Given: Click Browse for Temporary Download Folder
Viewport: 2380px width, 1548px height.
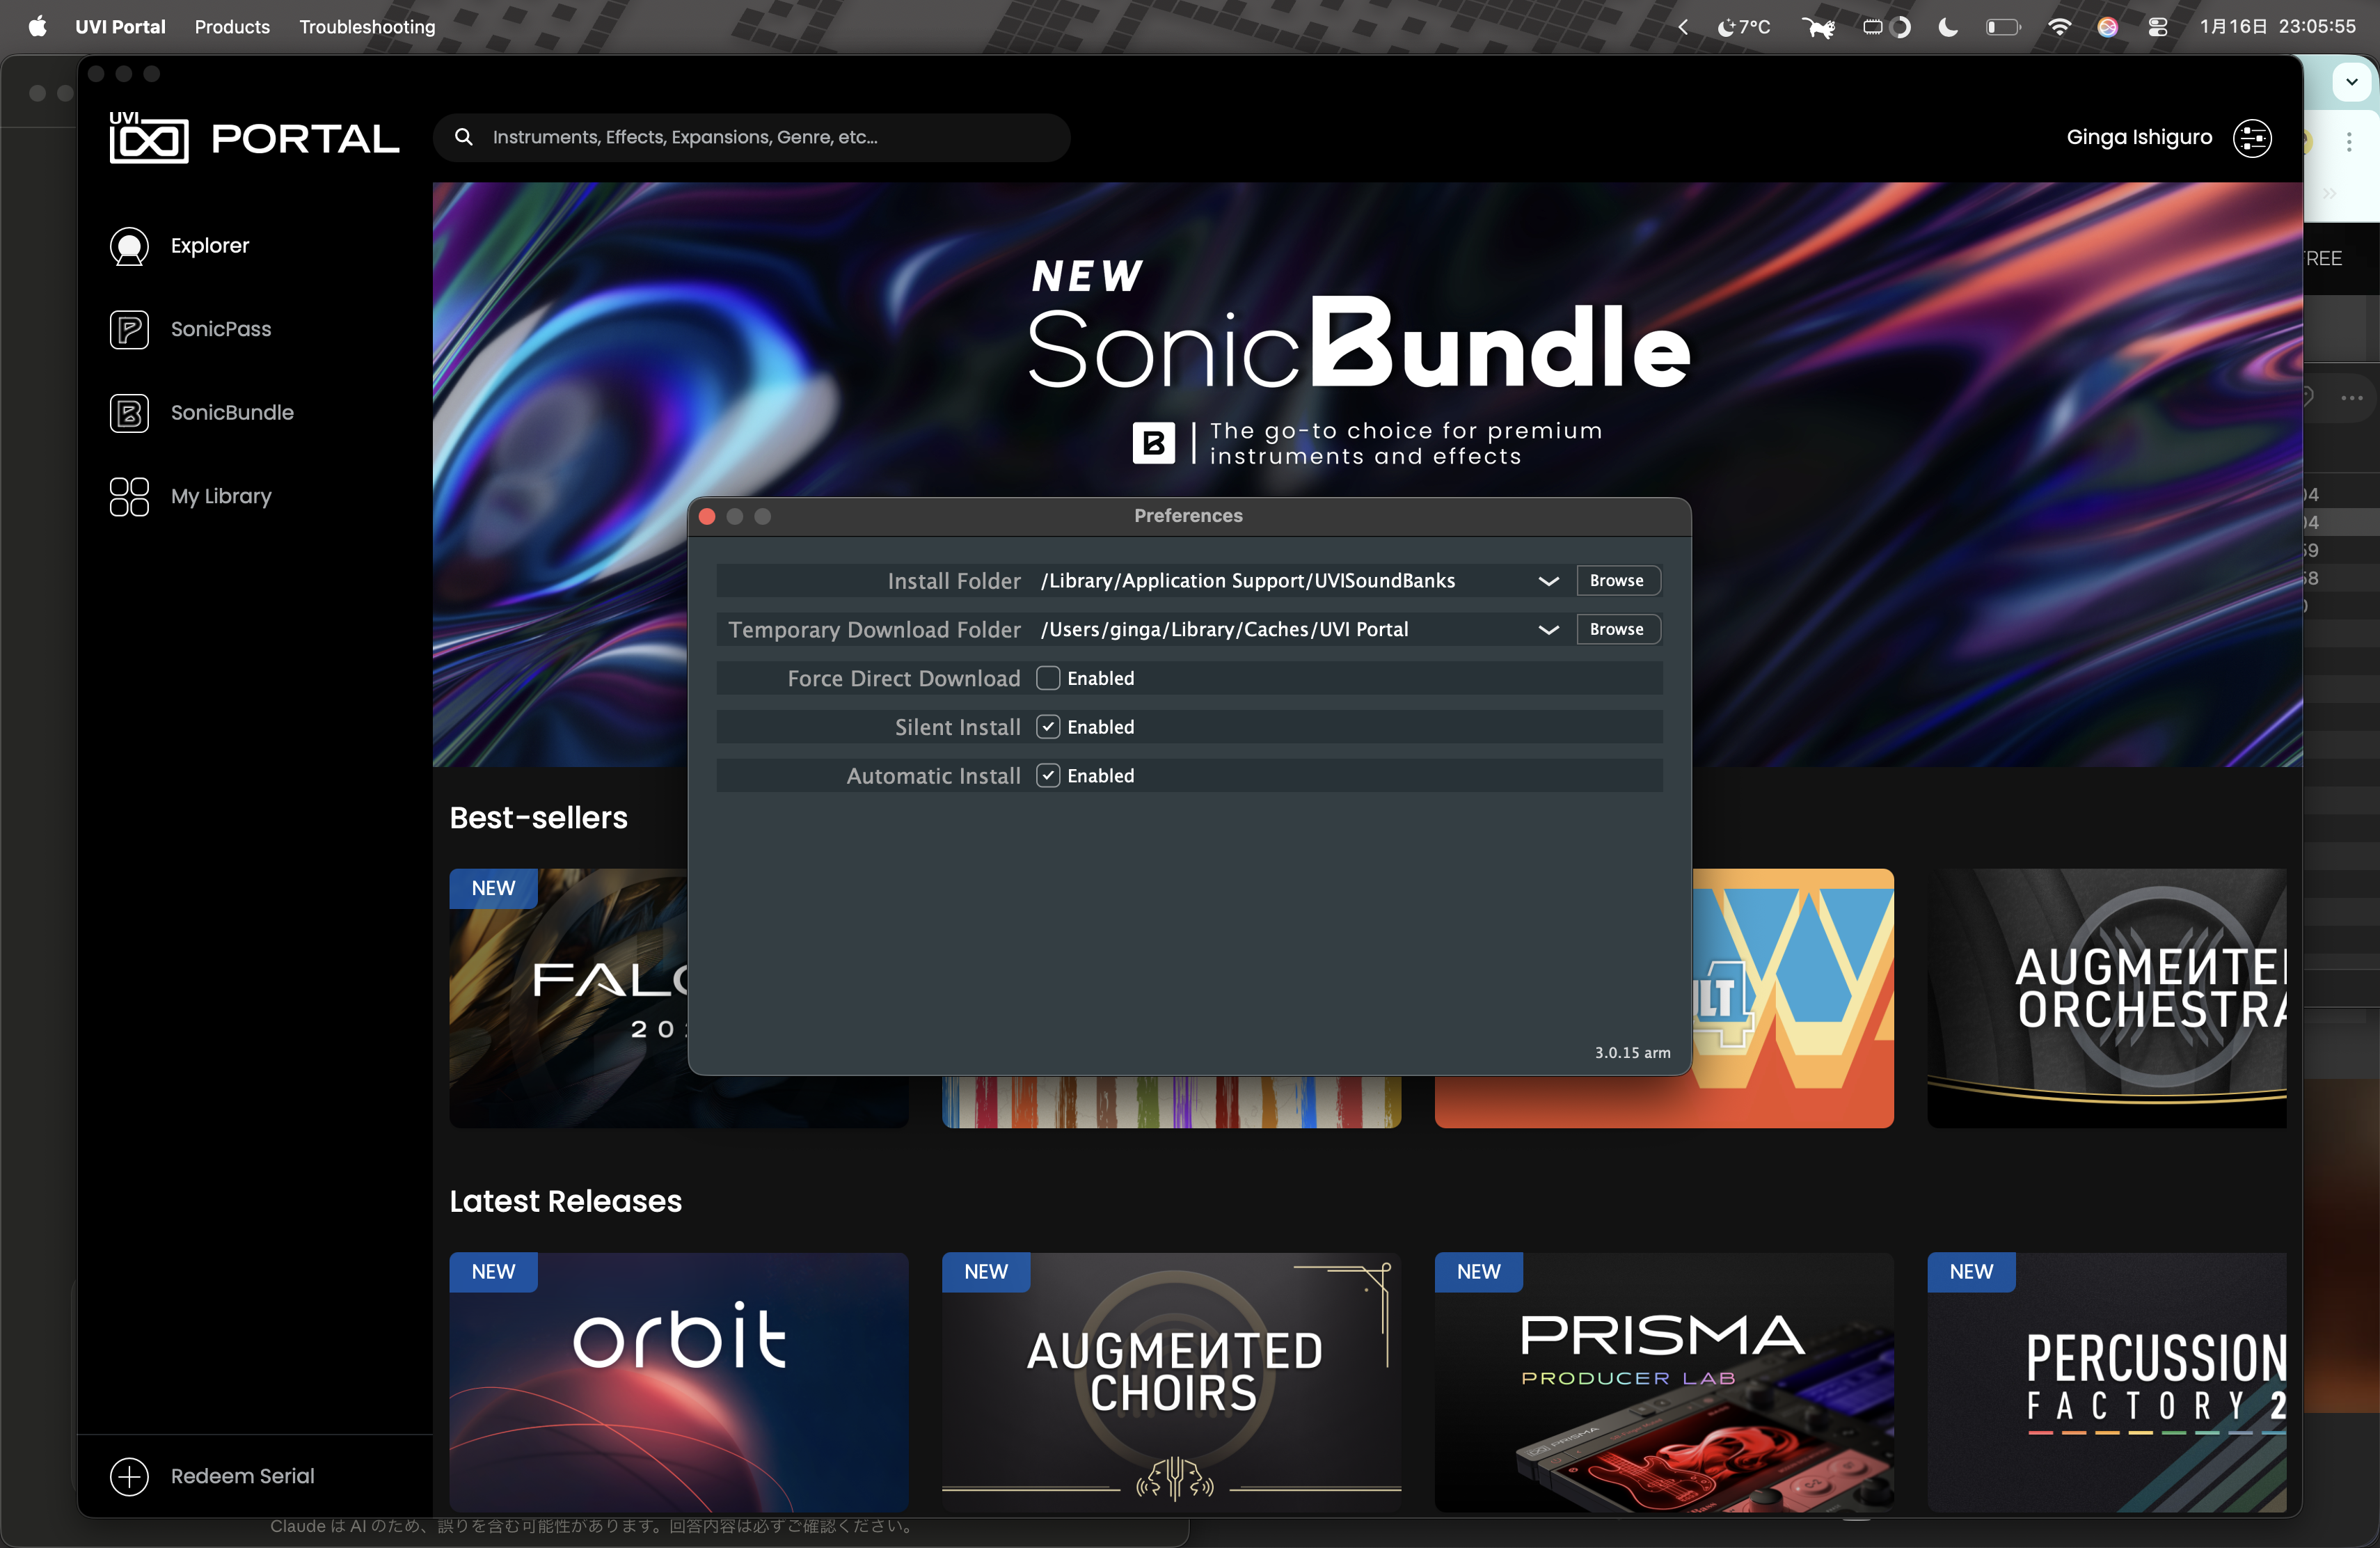Looking at the screenshot, I should 1616,630.
